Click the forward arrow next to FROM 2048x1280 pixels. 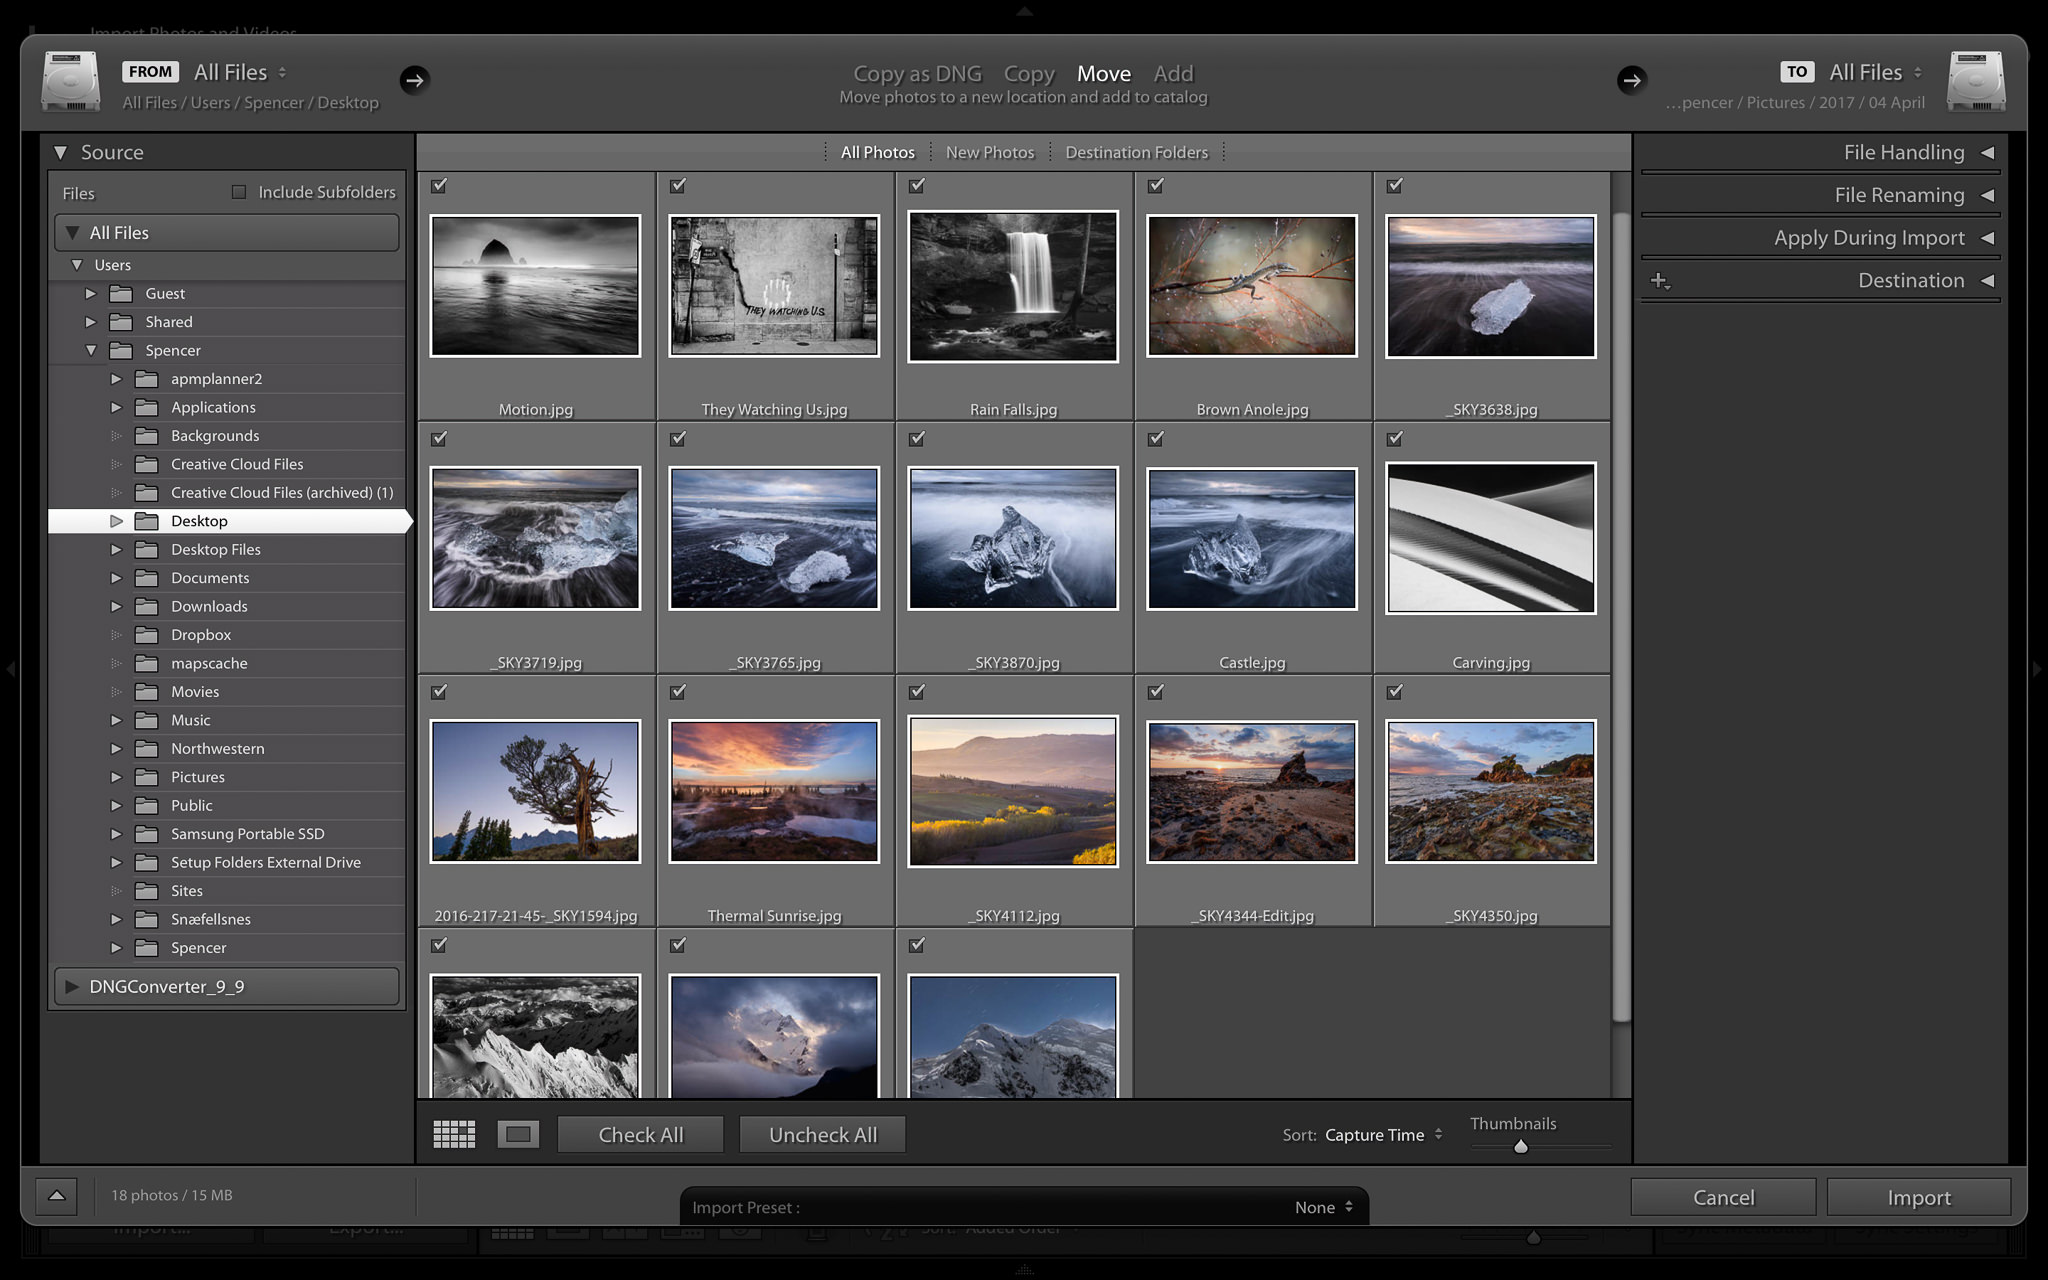(413, 80)
